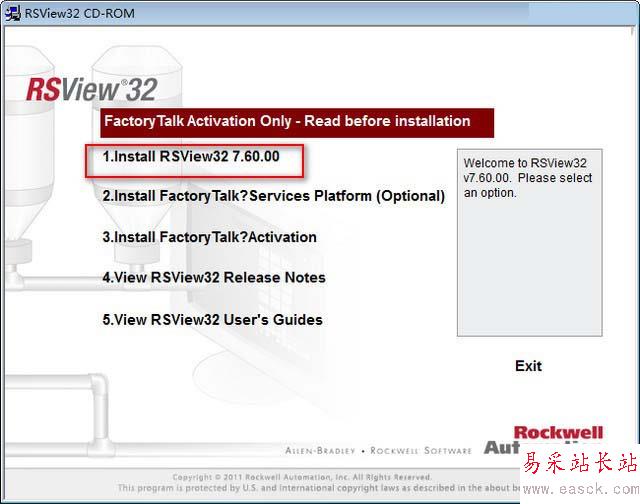Select Install RSView32 7.60.00 option

(x=191, y=157)
